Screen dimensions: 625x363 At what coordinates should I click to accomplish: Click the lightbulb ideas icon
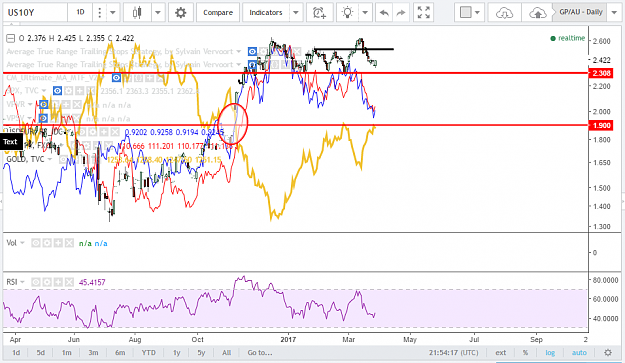(348, 12)
